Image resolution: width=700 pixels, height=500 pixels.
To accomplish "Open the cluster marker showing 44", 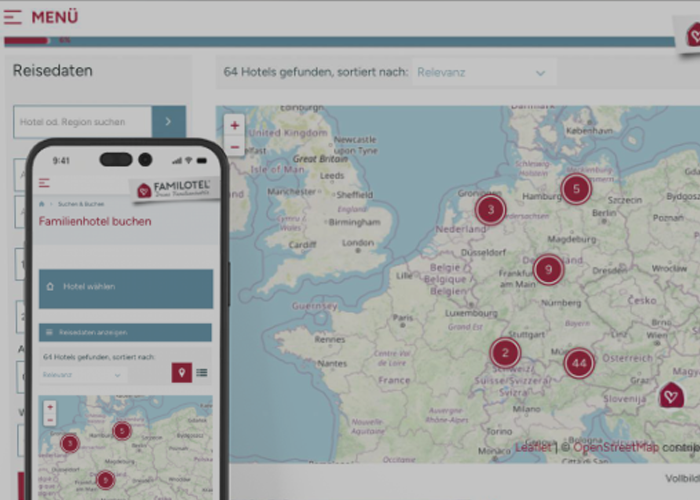I will [579, 363].
